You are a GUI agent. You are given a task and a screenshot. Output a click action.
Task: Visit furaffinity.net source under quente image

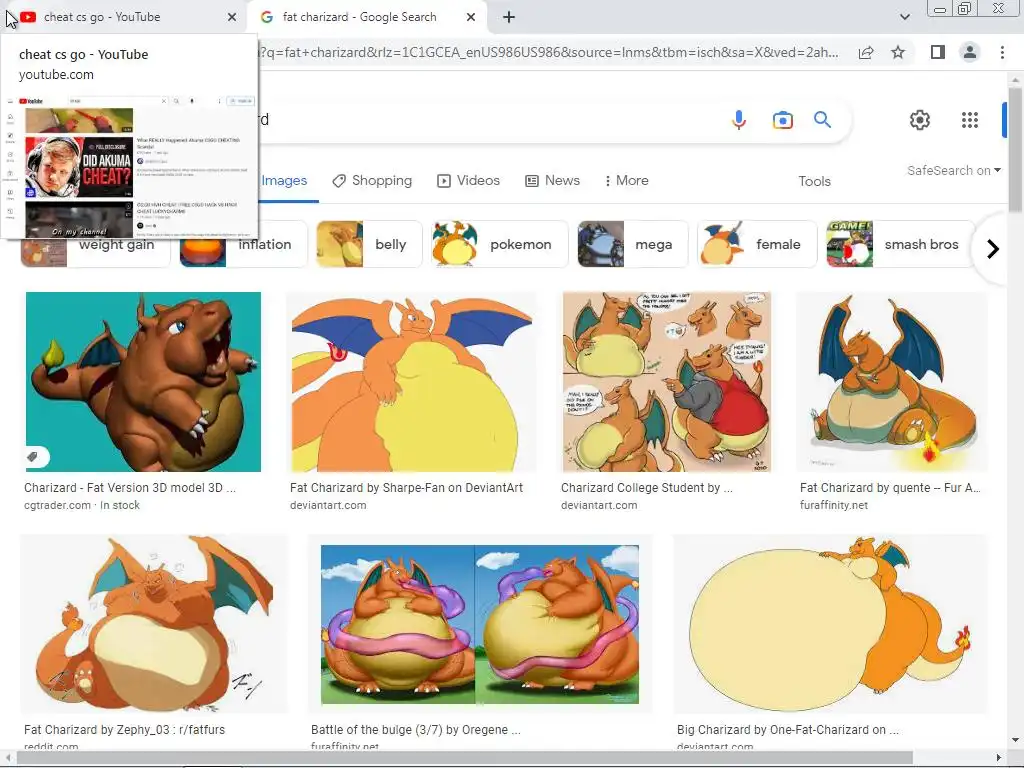coord(834,505)
